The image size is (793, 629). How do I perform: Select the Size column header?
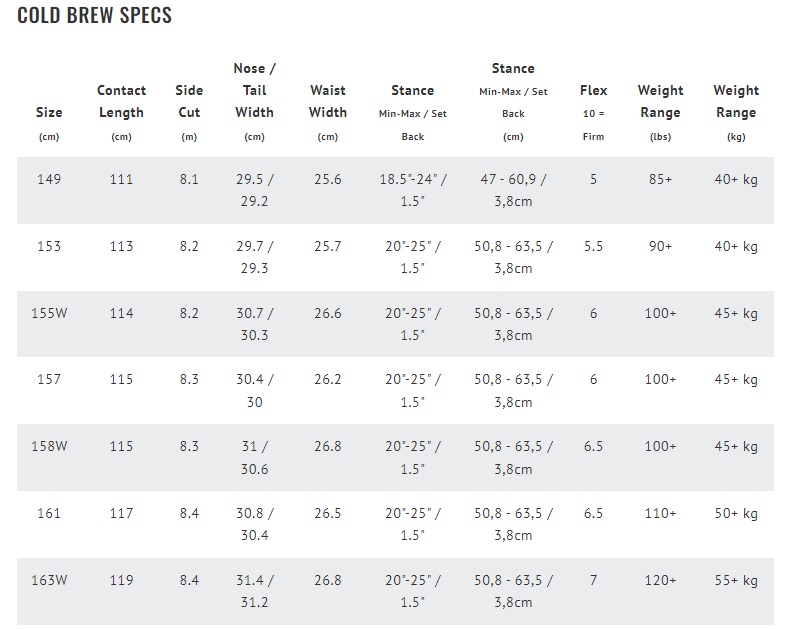(49, 123)
